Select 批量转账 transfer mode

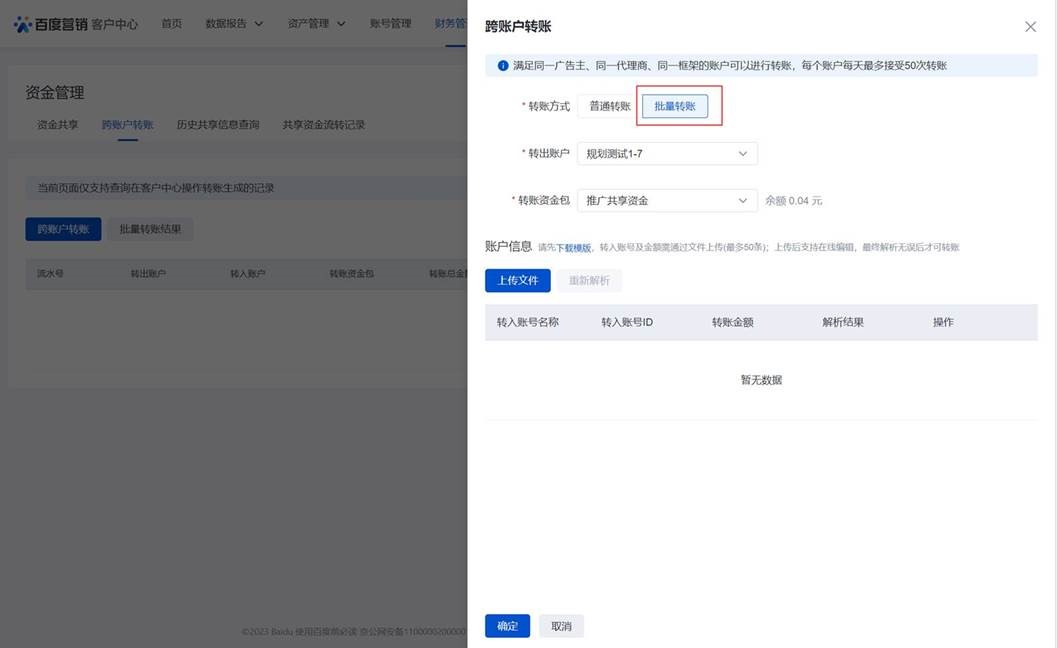[x=675, y=106]
